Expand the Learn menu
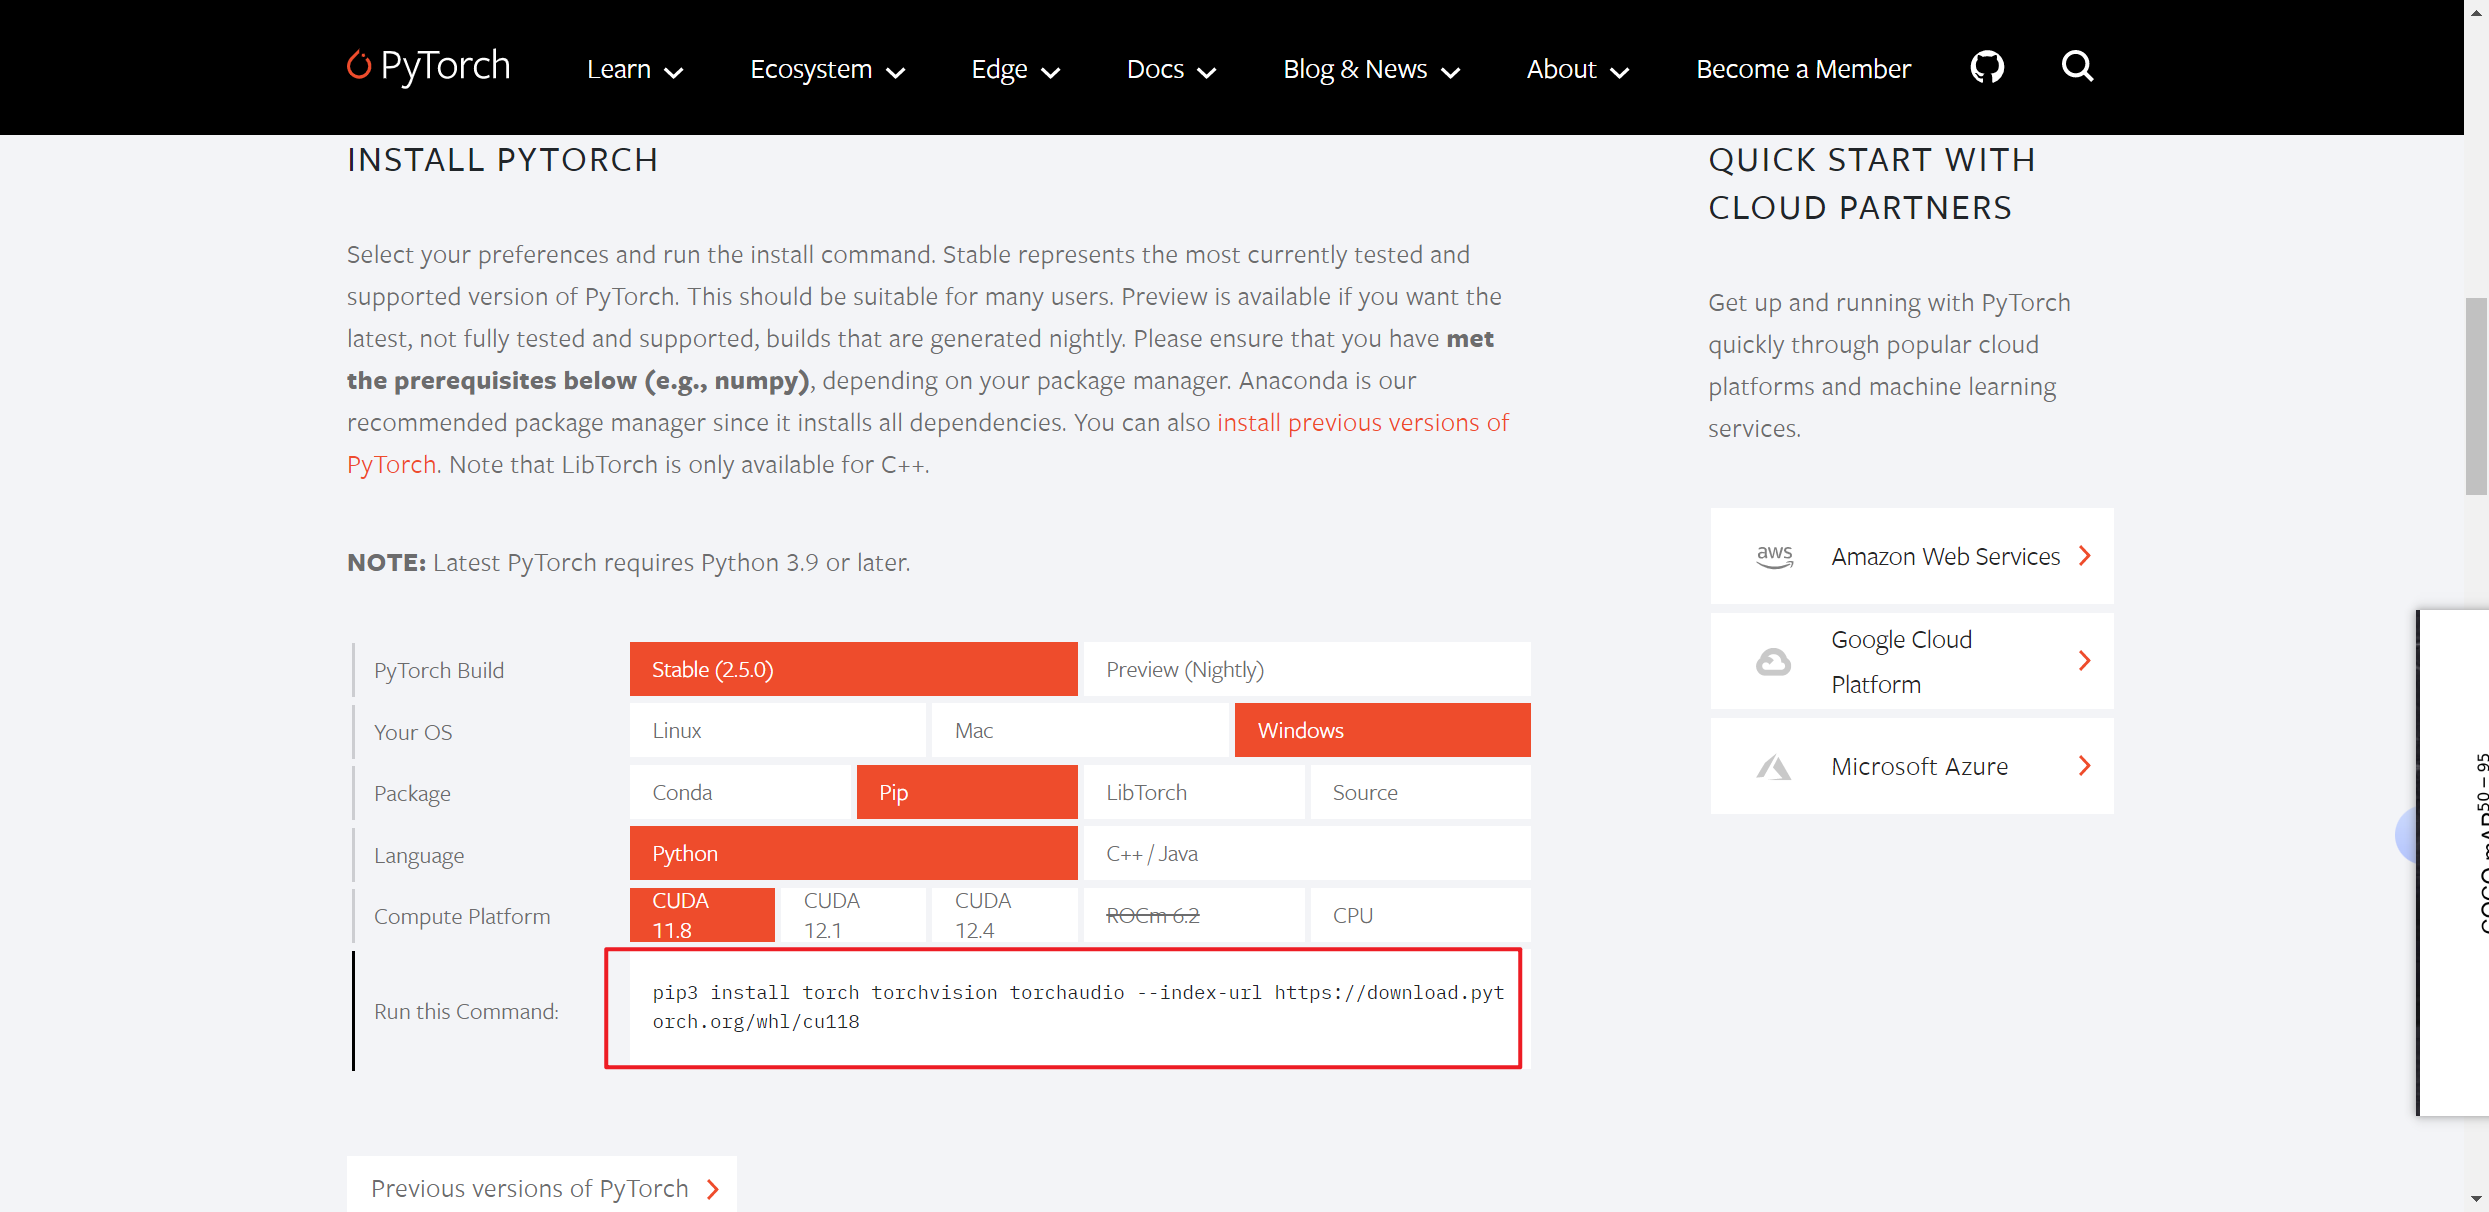Screen dimensions: 2489x1212 tap(635, 69)
